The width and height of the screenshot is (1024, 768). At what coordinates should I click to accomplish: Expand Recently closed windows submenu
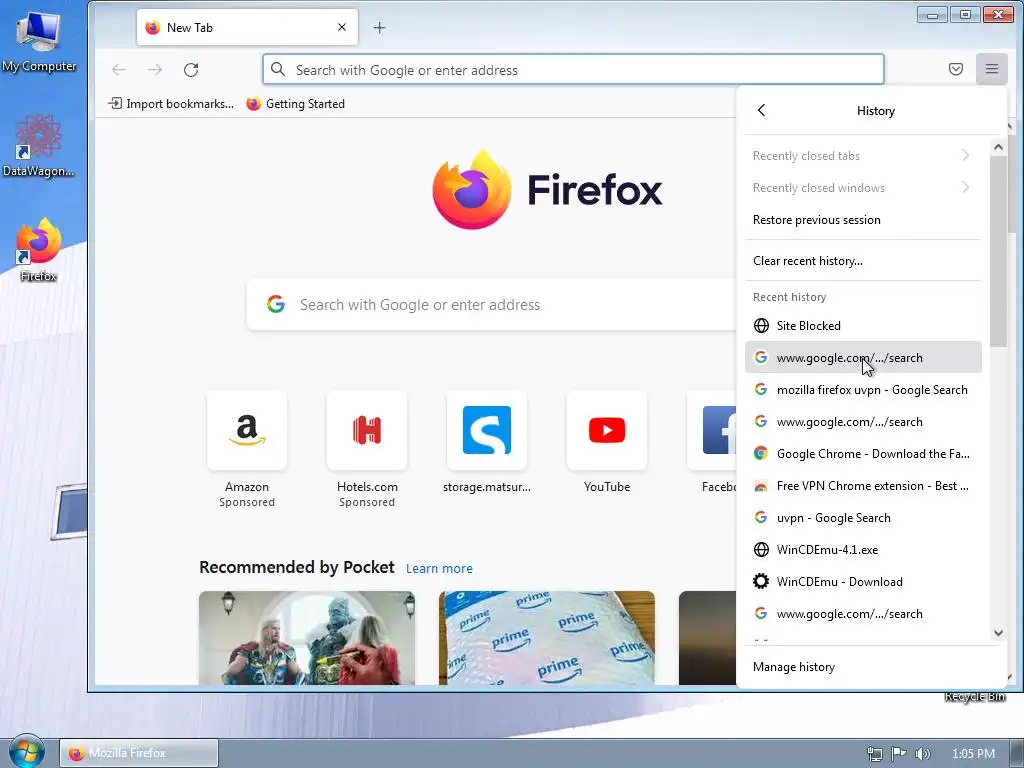[x=863, y=187]
